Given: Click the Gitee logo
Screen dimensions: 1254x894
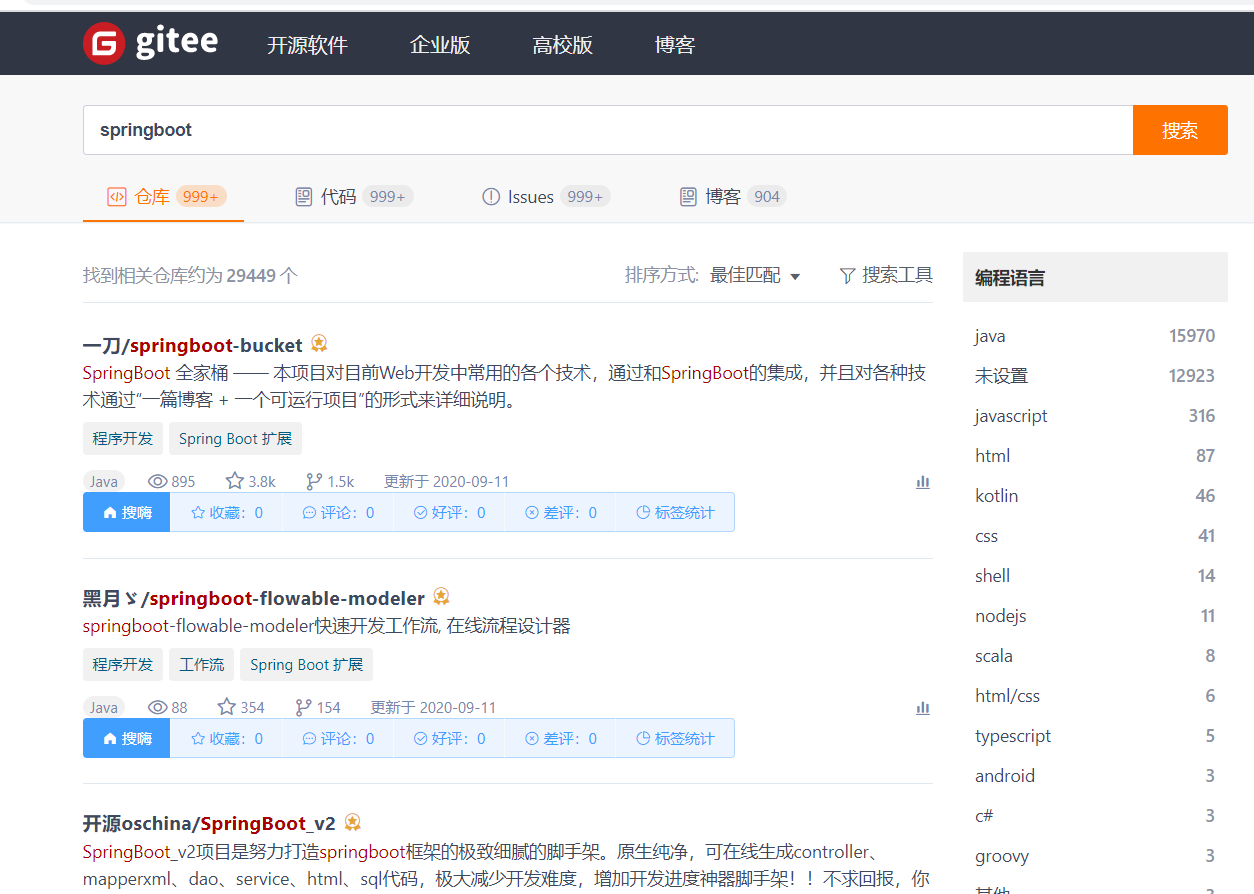Looking at the screenshot, I should tap(151, 43).
